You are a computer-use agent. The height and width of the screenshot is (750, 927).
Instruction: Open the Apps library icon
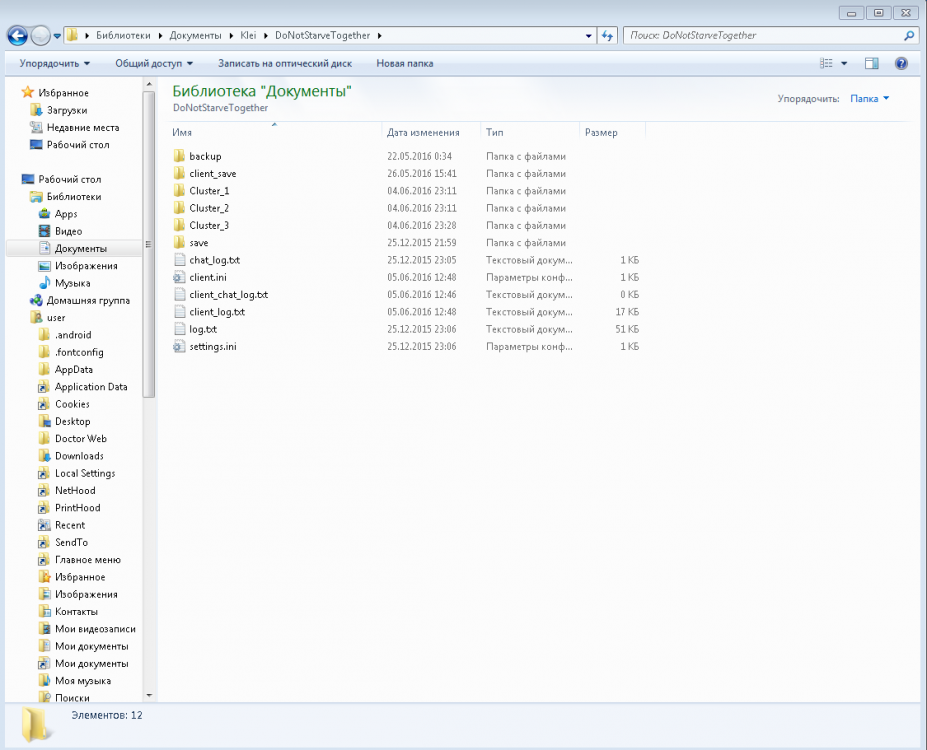click(x=44, y=213)
